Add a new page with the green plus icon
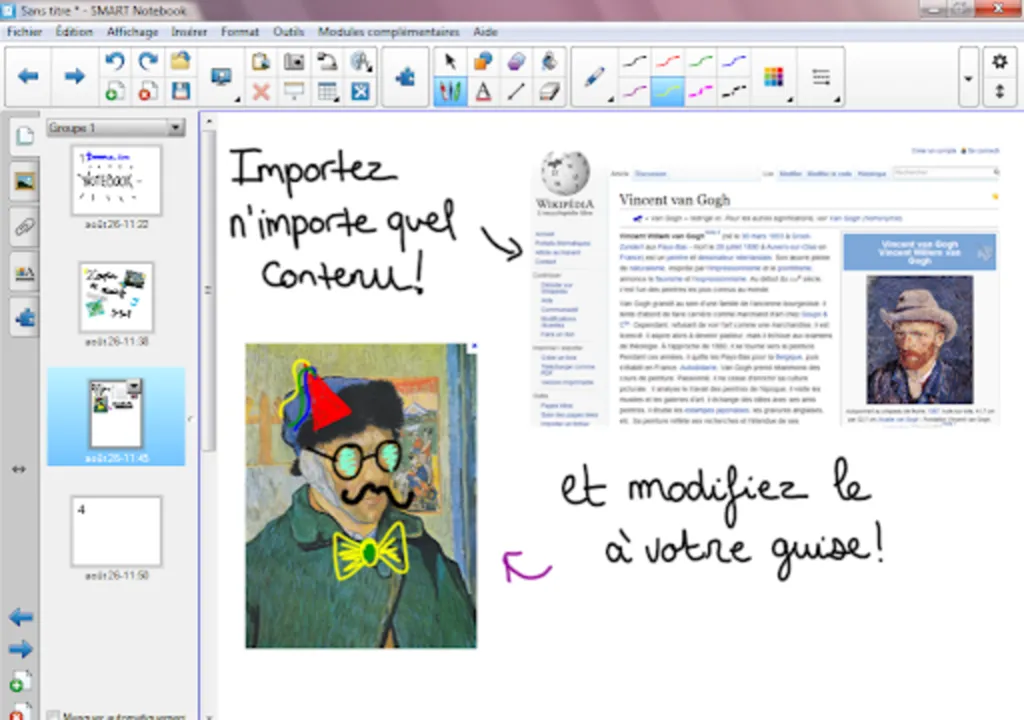The height and width of the screenshot is (720, 1024). pyautogui.click(x=113, y=92)
